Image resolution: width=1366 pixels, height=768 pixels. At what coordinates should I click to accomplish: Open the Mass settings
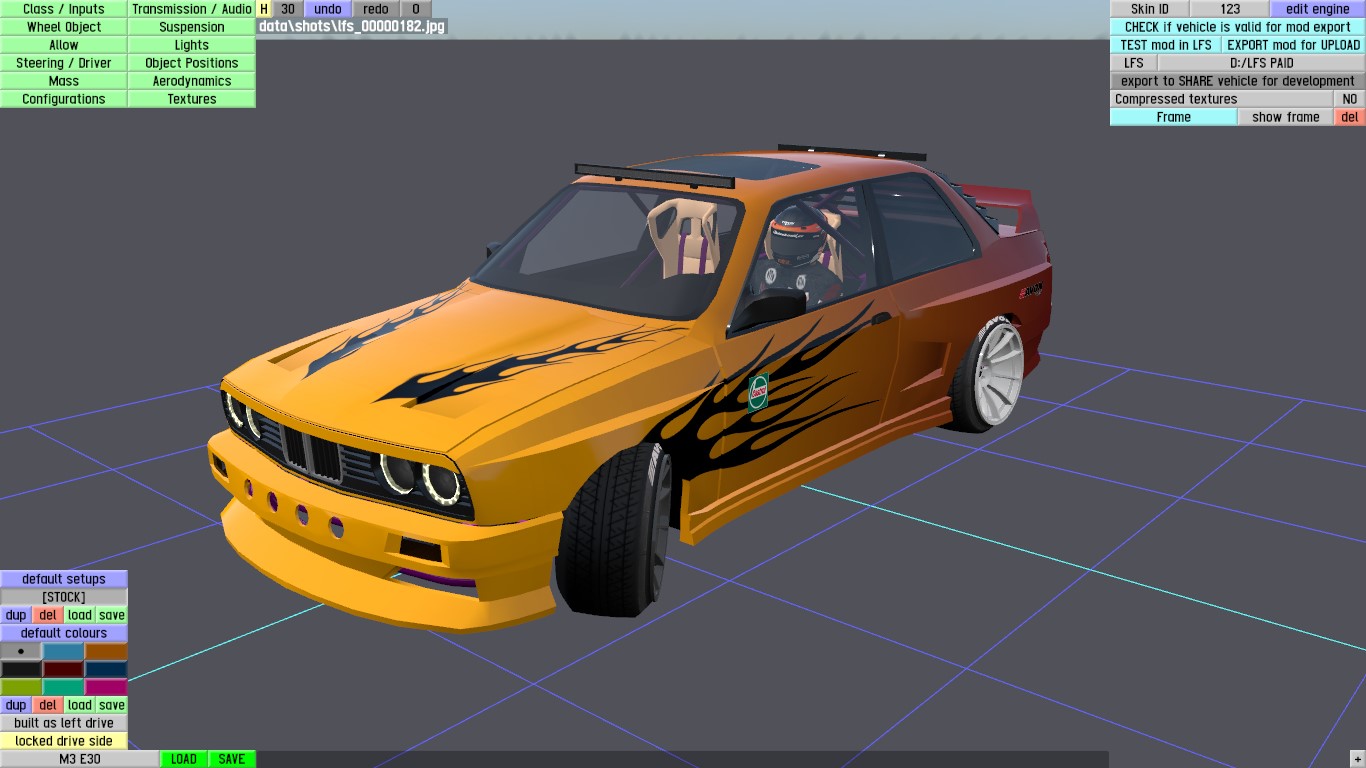click(x=63, y=81)
